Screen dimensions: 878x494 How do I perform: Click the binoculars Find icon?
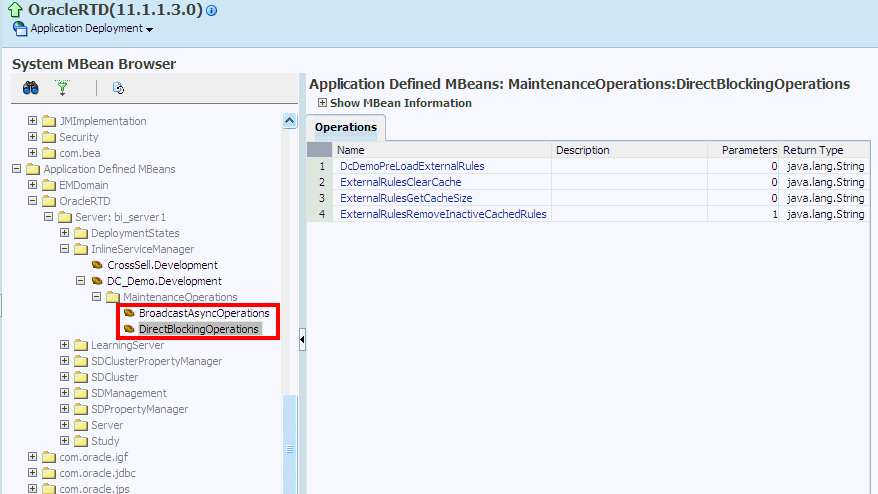(30, 88)
